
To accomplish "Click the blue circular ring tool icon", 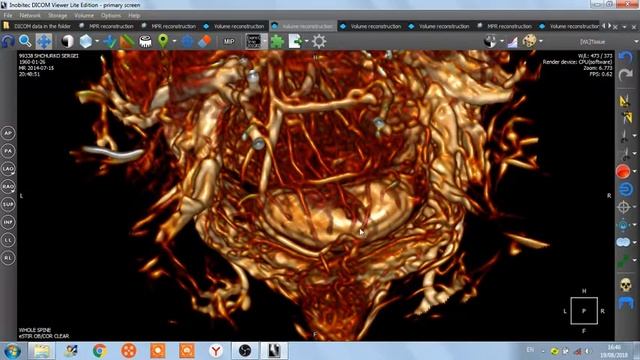I will 625,189.
